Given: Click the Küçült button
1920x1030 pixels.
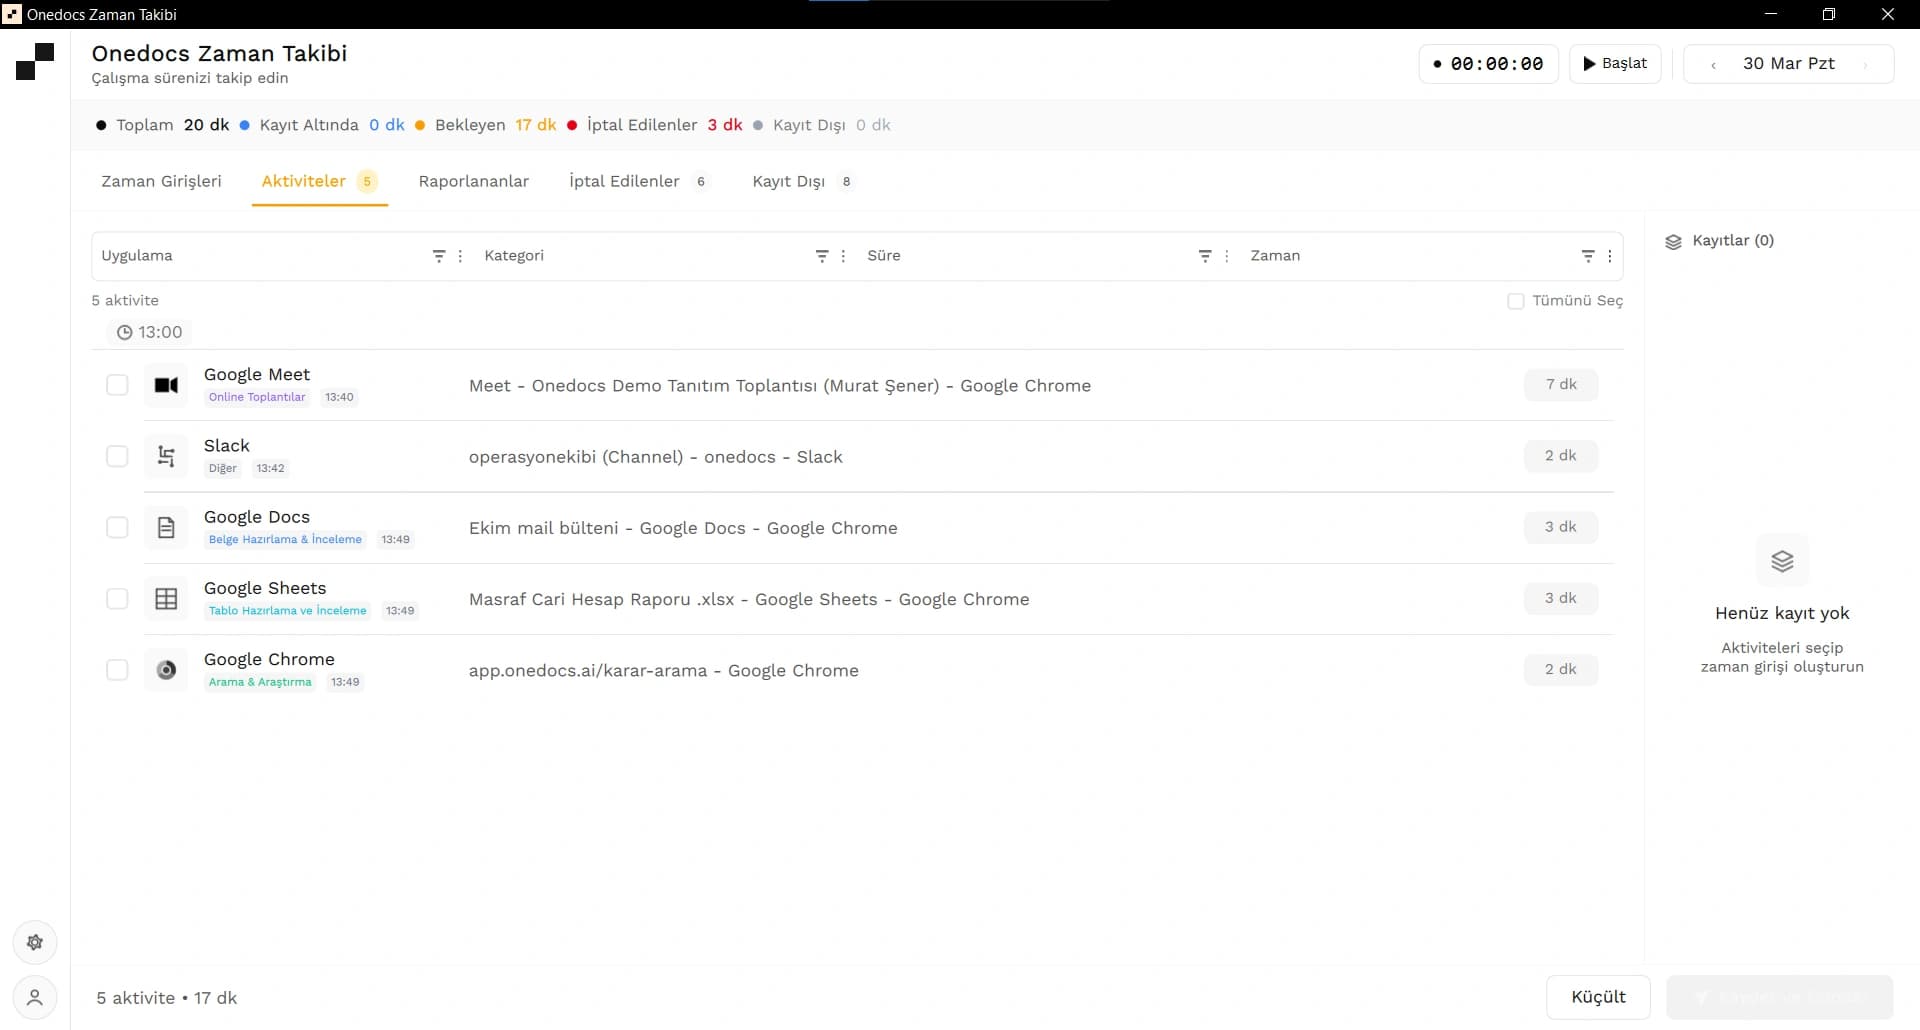Looking at the screenshot, I should [x=1597, y=997].
